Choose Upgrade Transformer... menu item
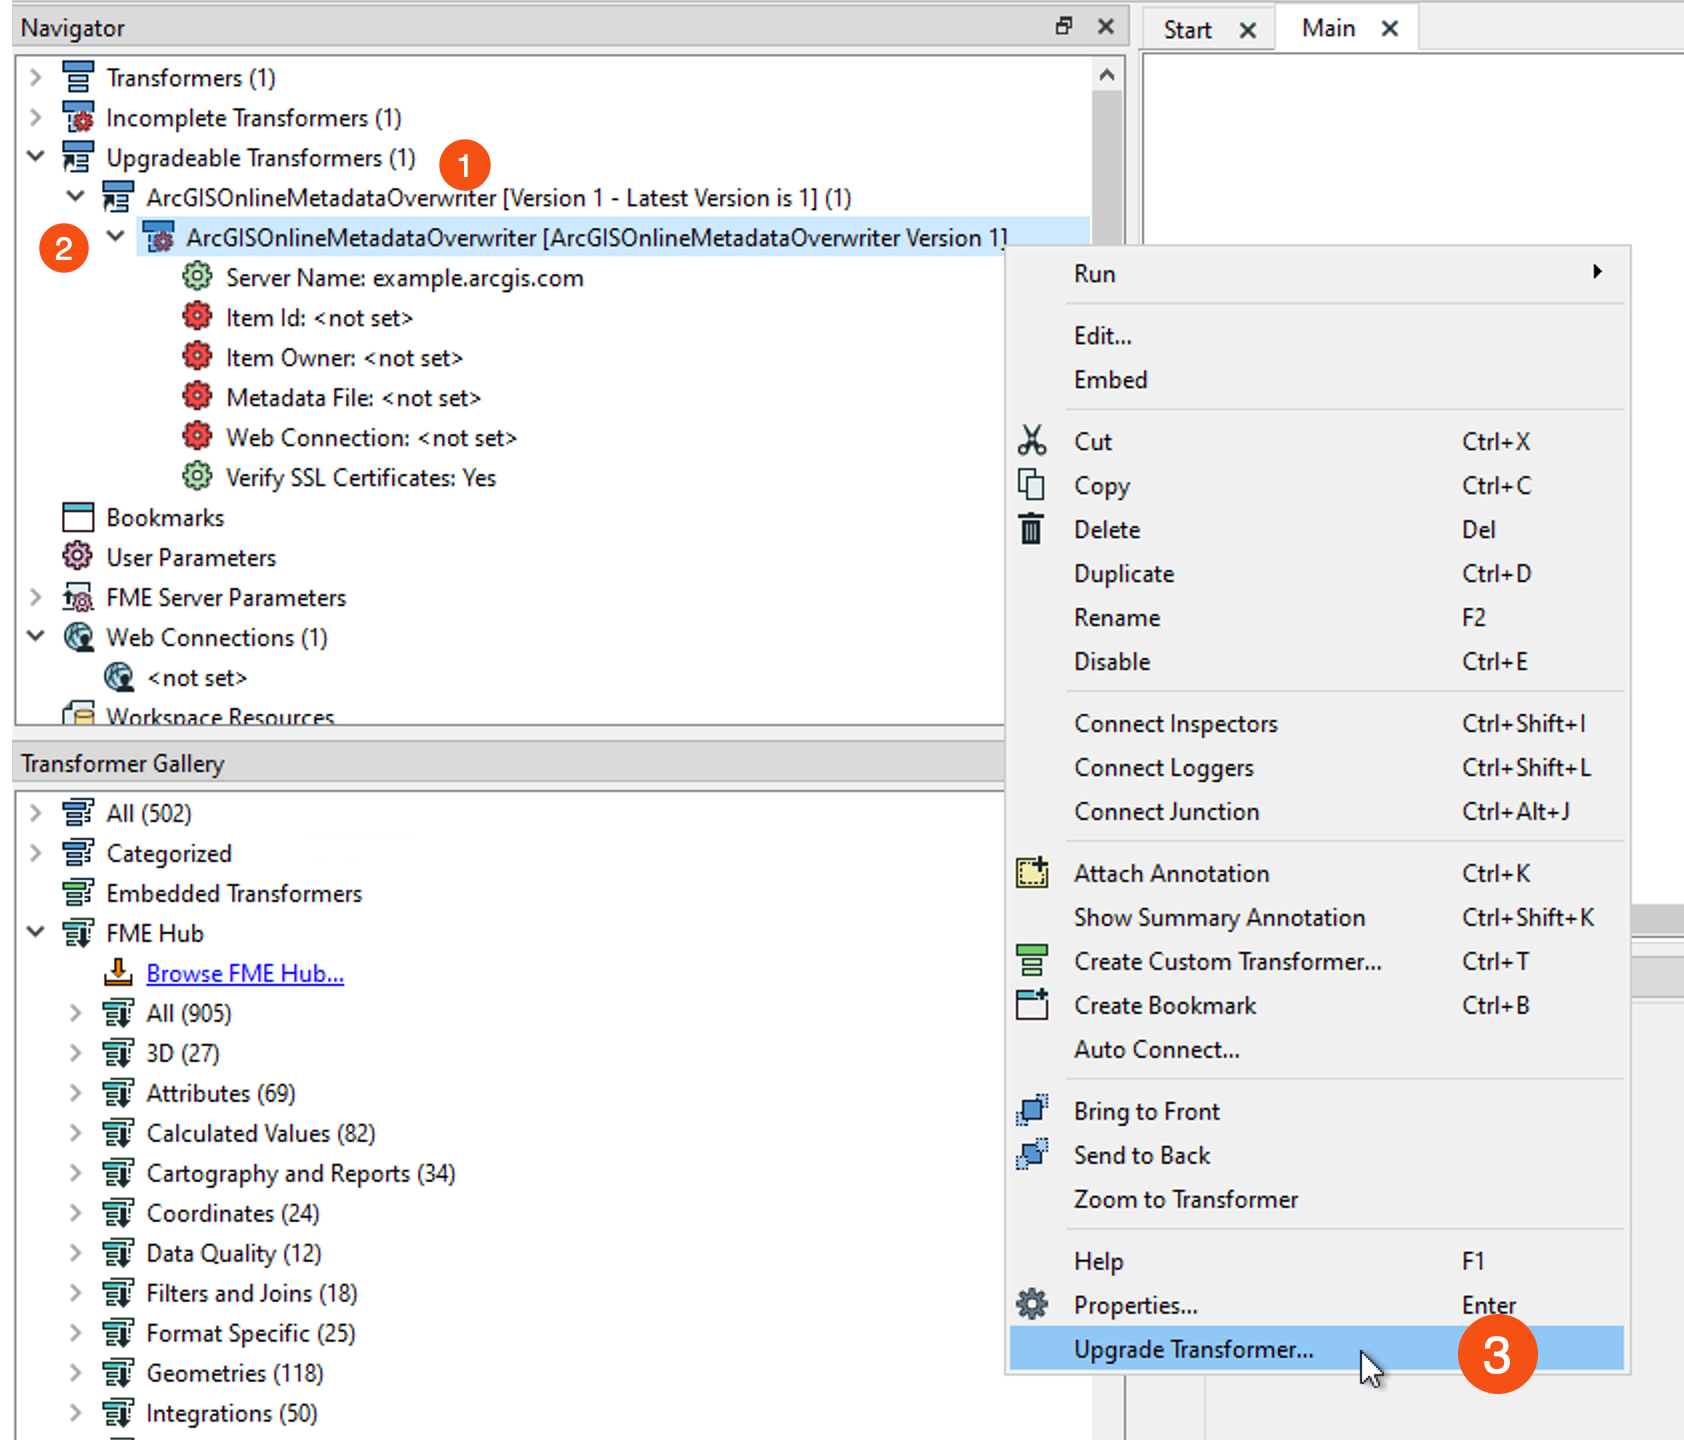The height and width of the screenshot is (1440, 1684). [x=1317, y=1349]
